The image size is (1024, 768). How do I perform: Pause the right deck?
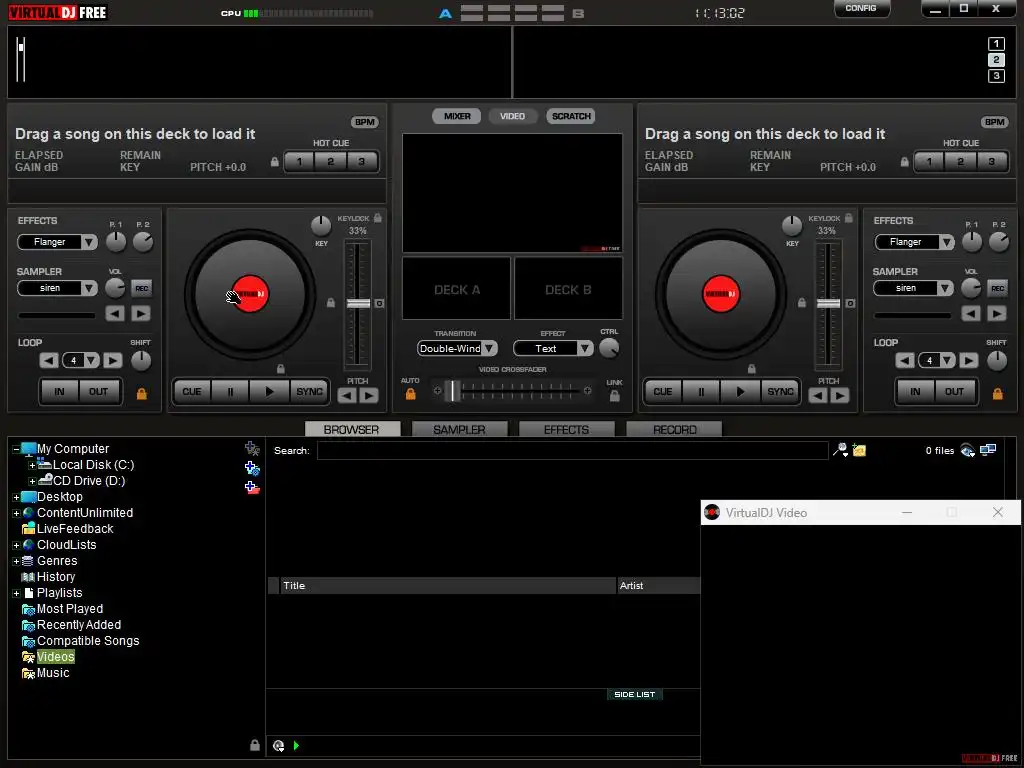[x=701, y=392]
